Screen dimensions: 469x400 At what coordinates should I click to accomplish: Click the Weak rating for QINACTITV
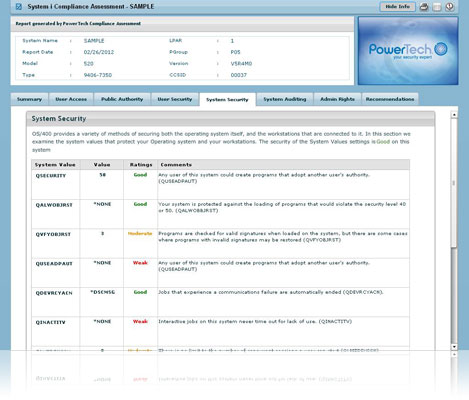pyautogui.click(x=140, y=322)
